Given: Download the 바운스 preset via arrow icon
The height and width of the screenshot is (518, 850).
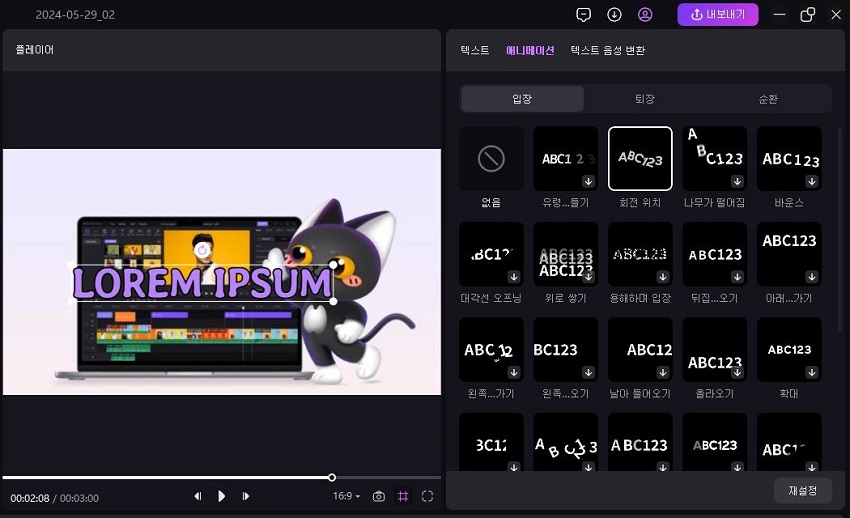Looking at the screenshot, I should point(812,181).
